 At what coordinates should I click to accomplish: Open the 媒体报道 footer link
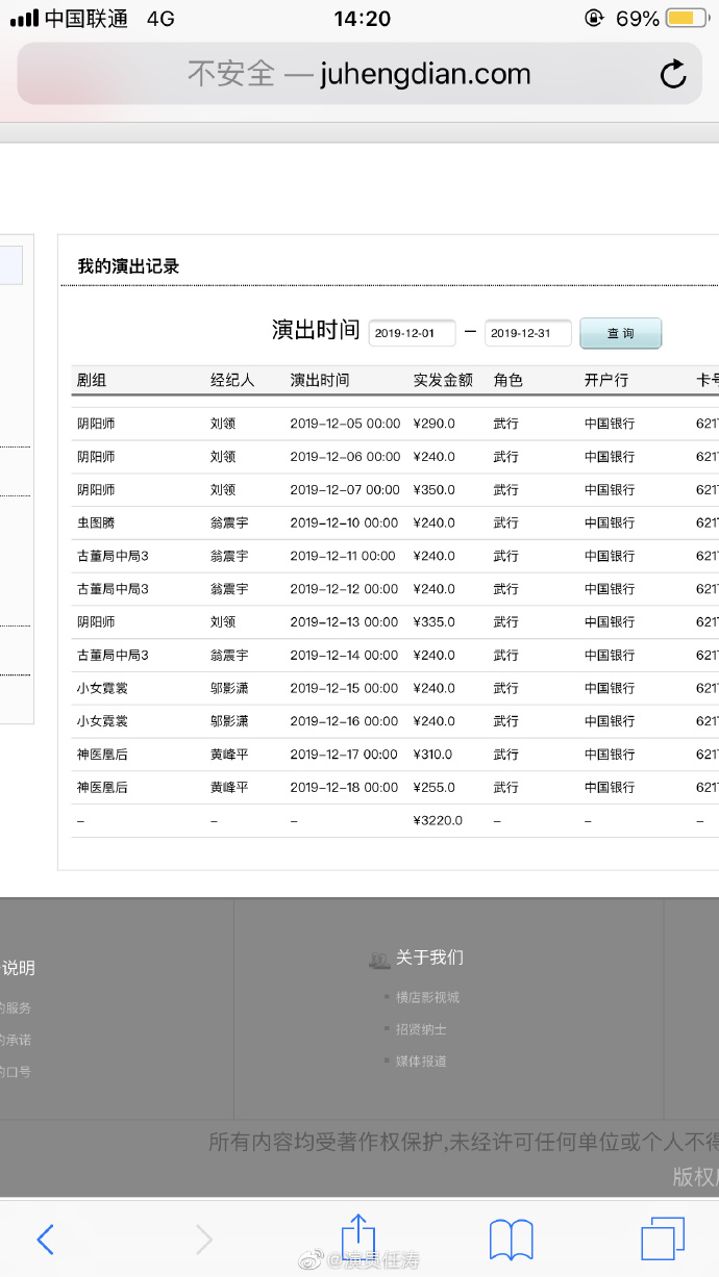pyautogui.click(x=421, y=1061)
